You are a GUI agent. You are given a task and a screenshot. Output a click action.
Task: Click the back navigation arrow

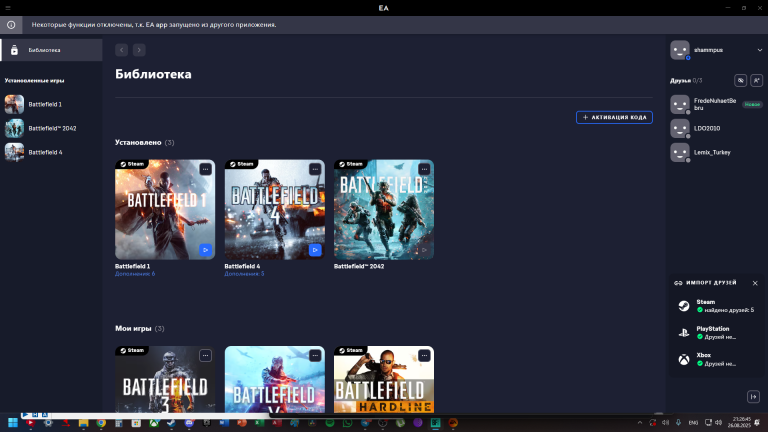[x=121, y=50]
